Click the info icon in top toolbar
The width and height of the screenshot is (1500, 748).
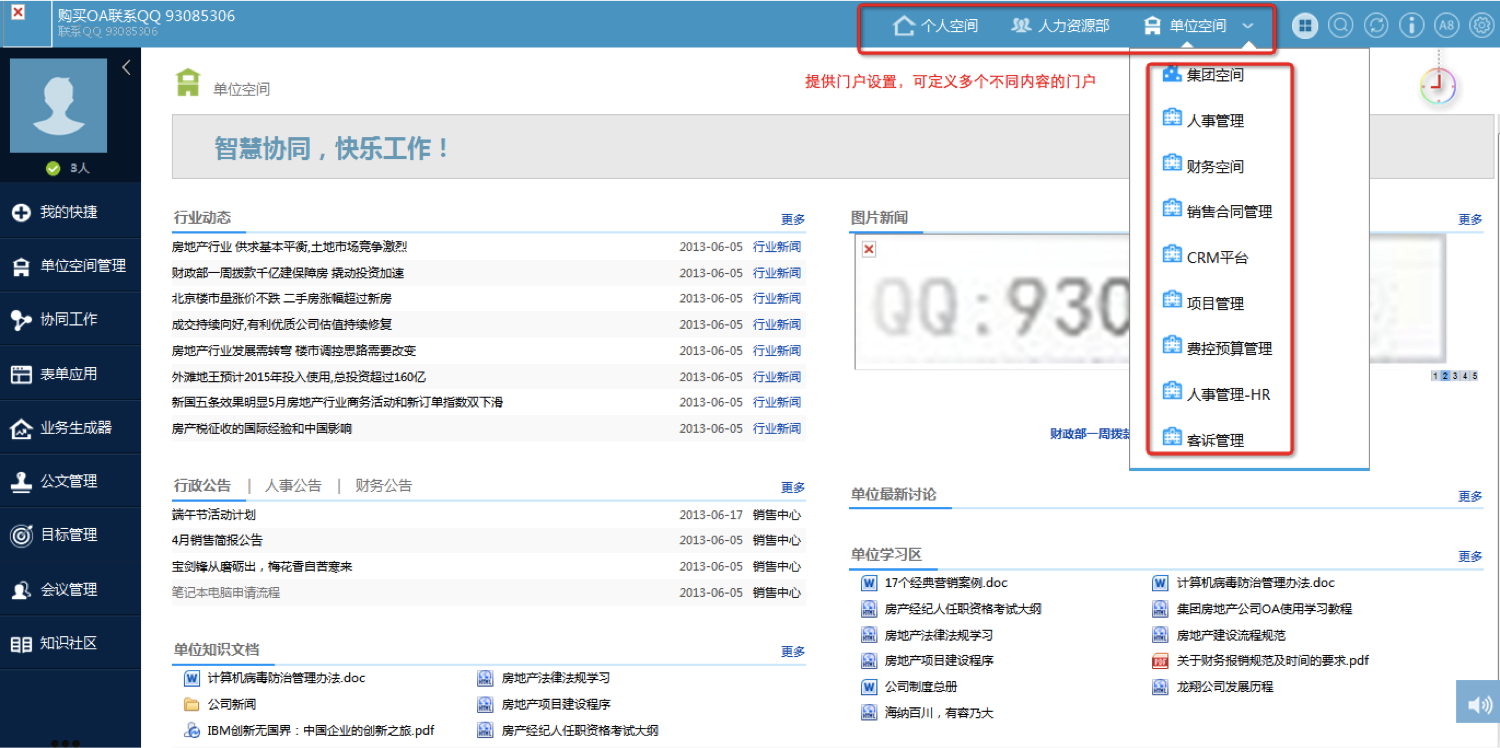pyautogui.click(x=1411, y=26)
